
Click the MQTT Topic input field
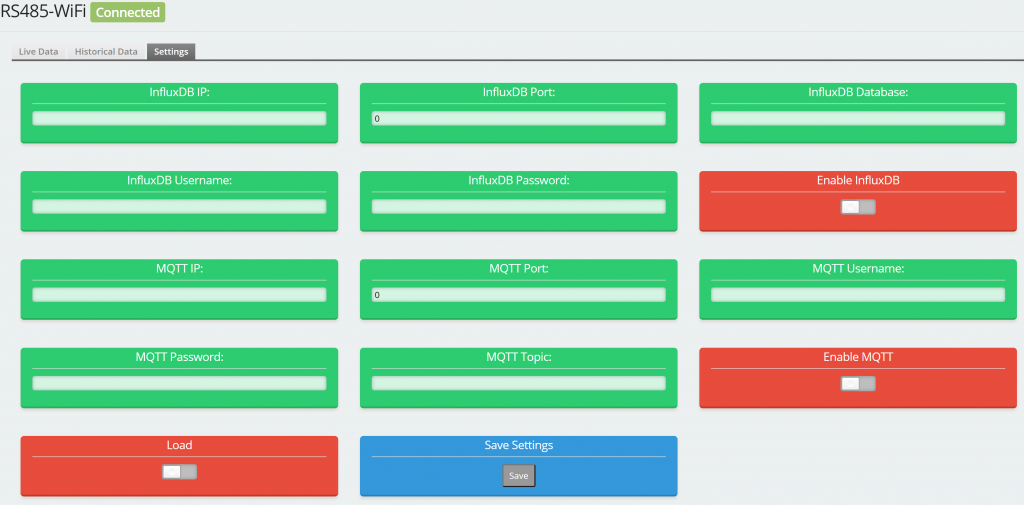pos(518,383)
